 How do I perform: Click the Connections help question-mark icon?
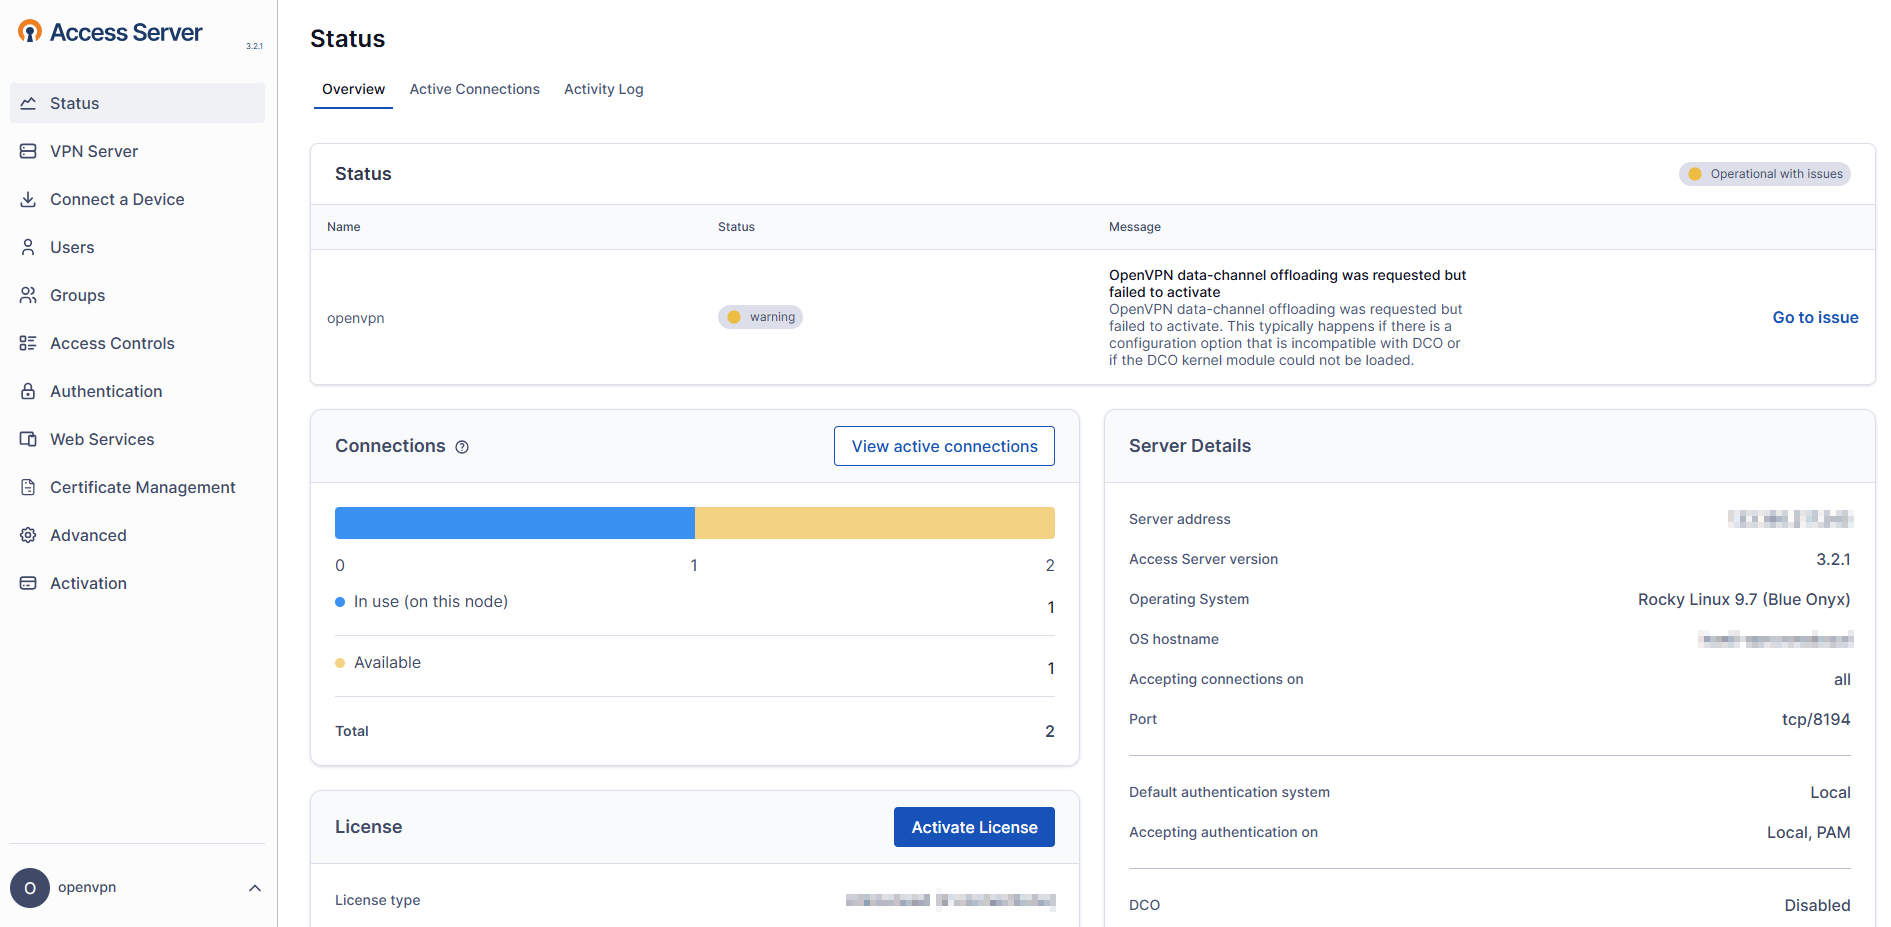click(462, 447)
